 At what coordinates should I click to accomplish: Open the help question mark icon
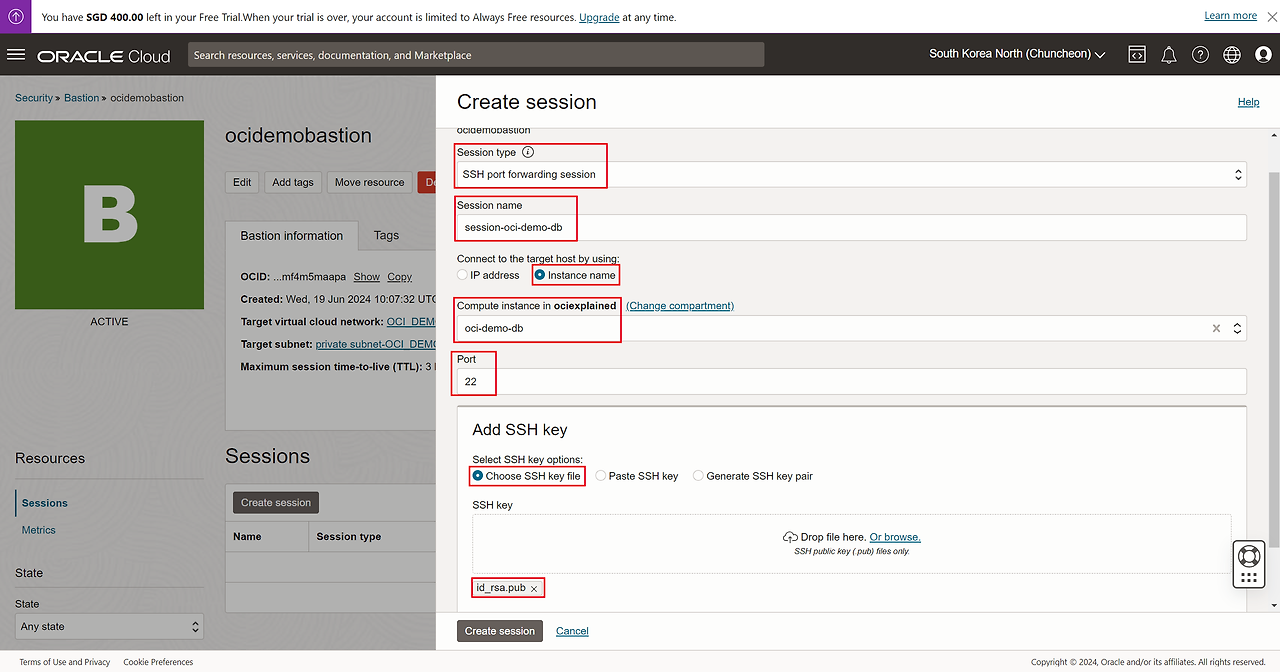(1200, 55)
